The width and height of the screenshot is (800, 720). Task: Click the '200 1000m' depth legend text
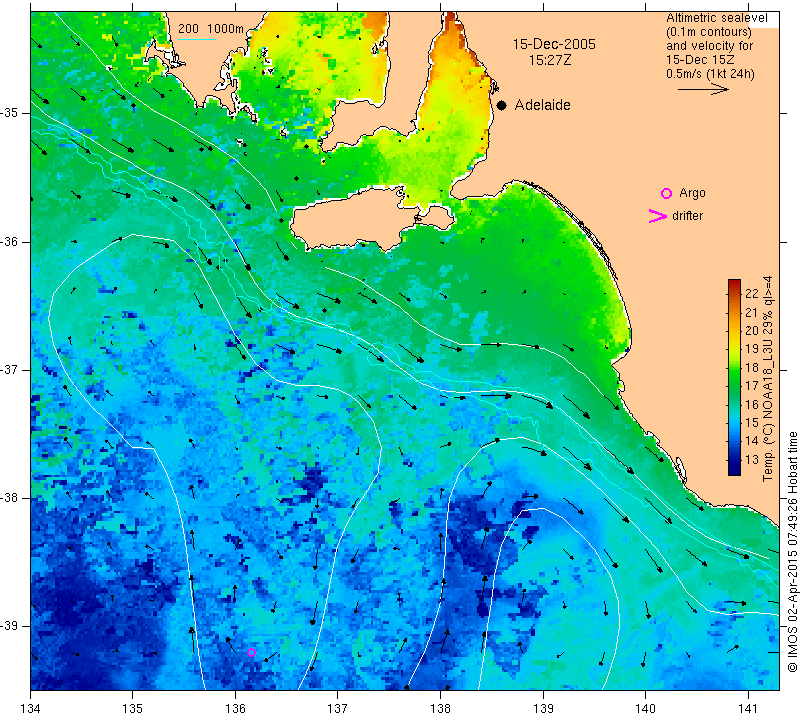211,29
